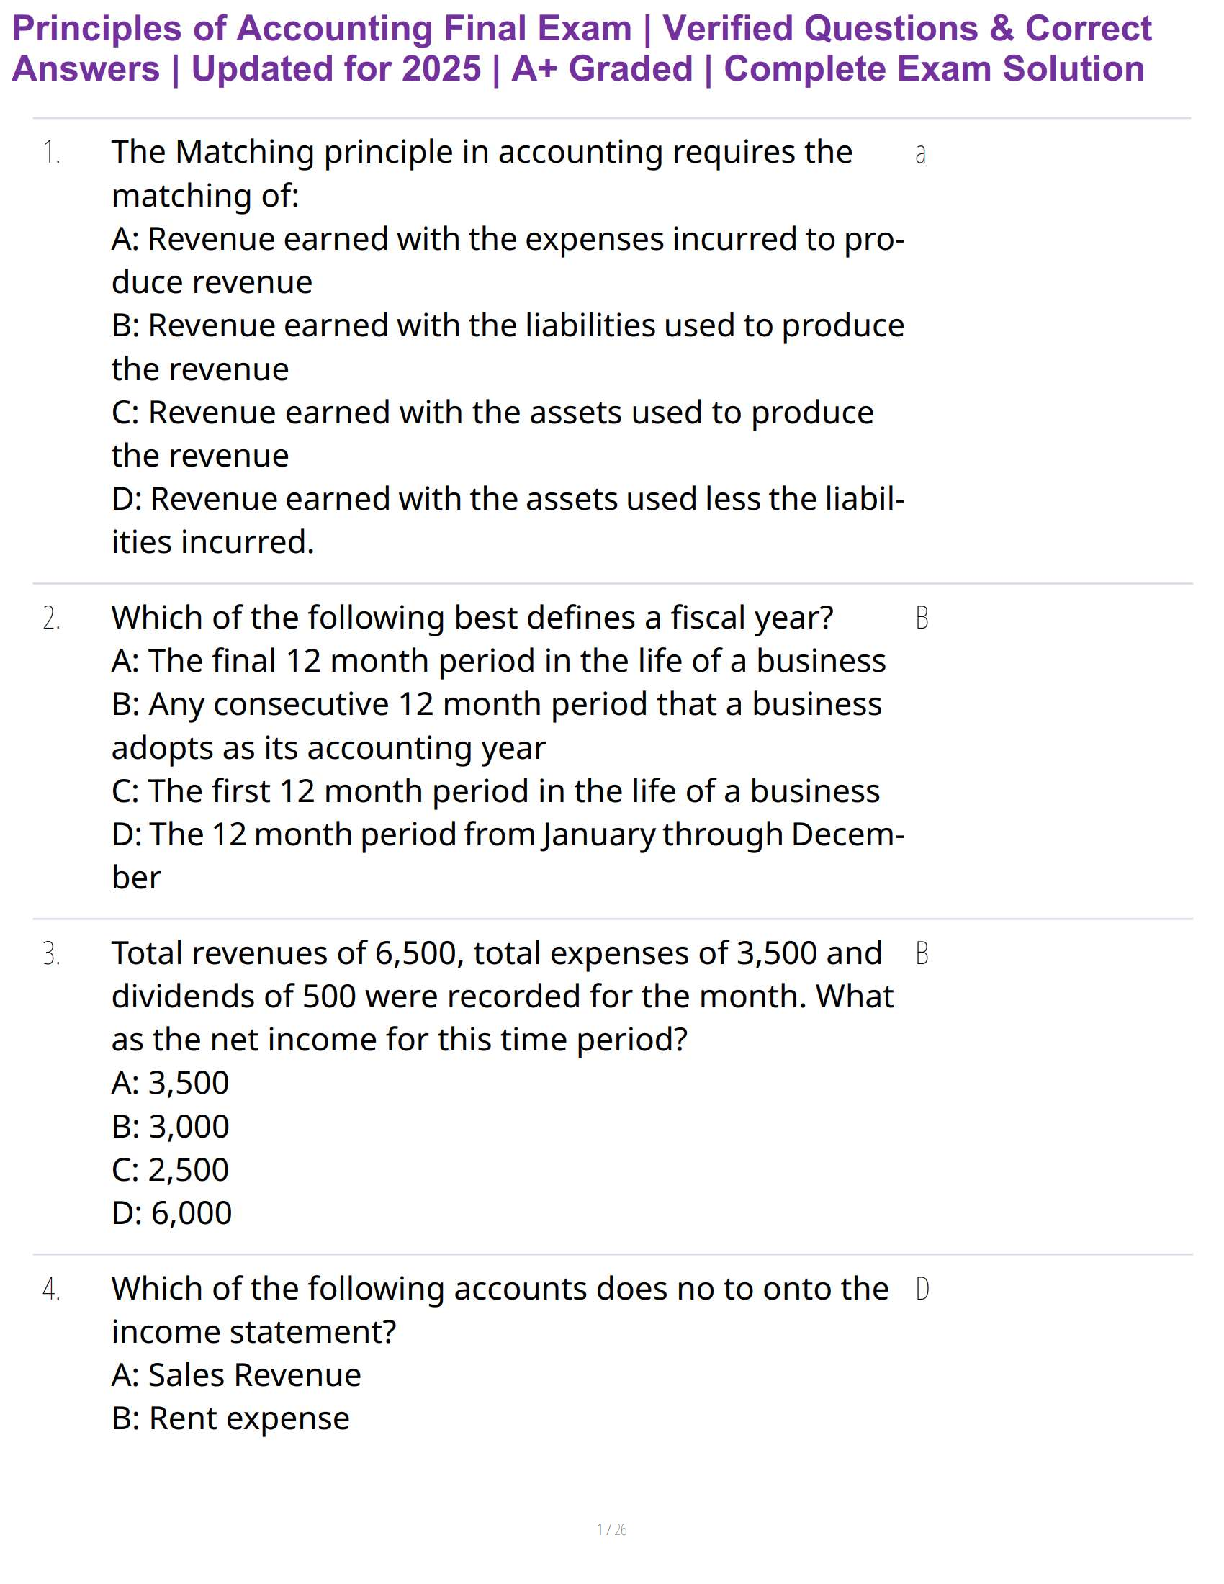Select option A: final 12 month period

click(498, 661)
